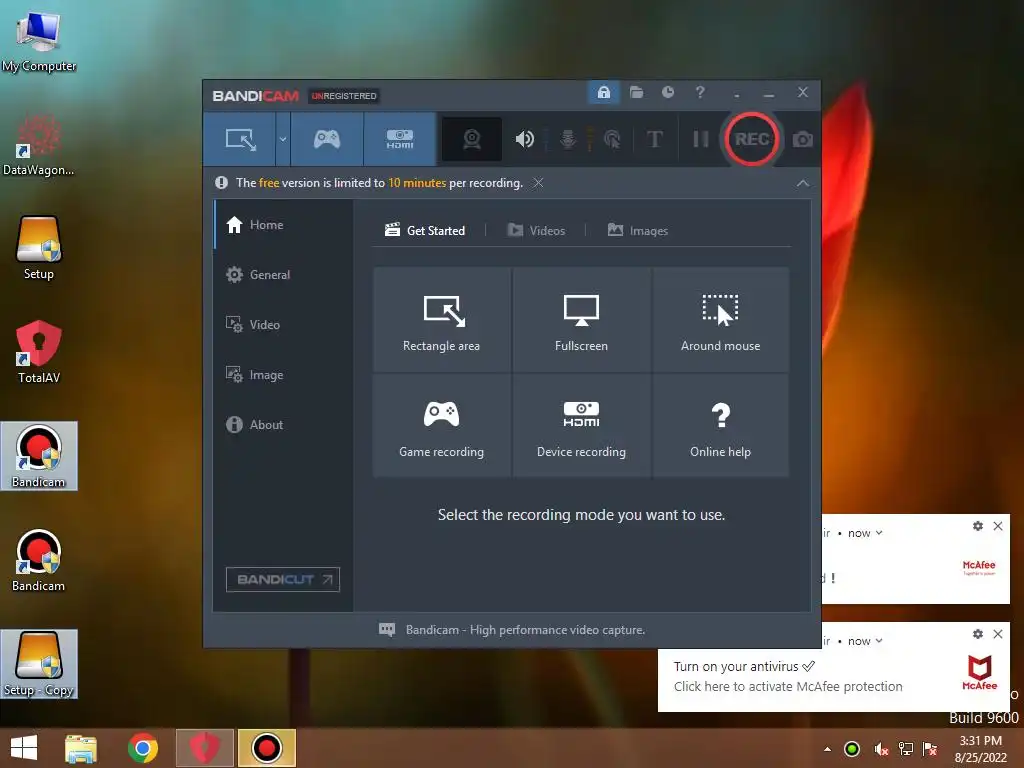Open Google Chrome from the taskbar

pos(142,748)
